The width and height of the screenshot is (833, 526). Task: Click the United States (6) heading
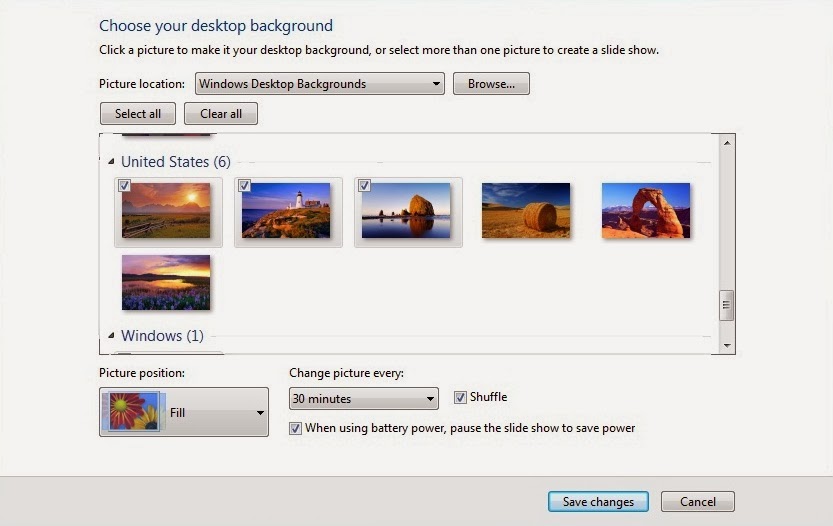click(176, 162)
